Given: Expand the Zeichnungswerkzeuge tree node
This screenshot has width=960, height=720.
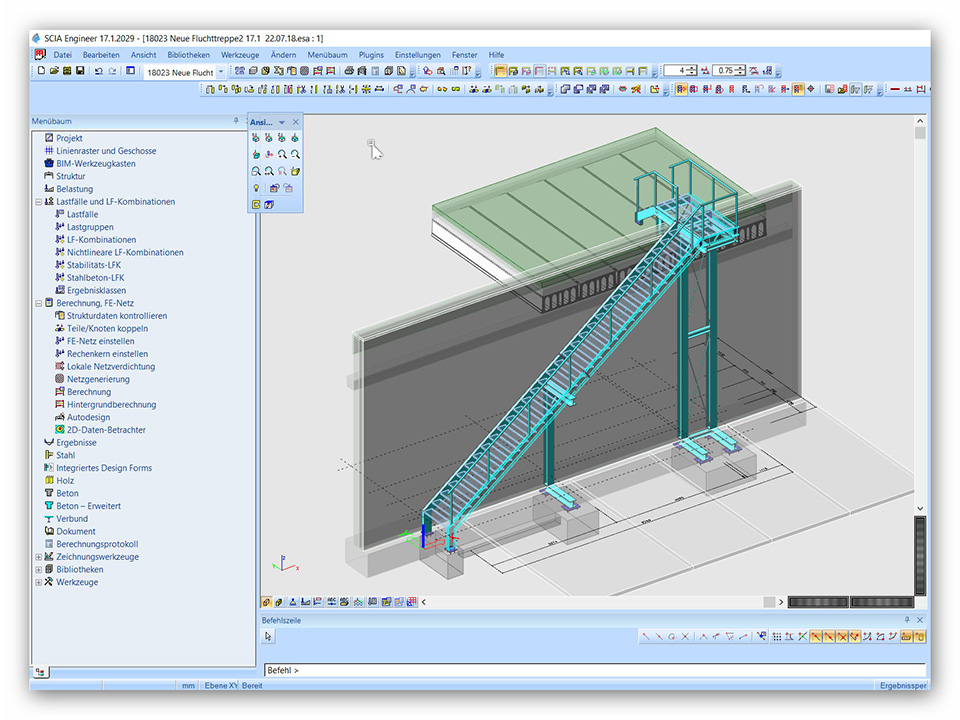Looking at the screenshot, I should pyautogui.click(x=38, y=557).
